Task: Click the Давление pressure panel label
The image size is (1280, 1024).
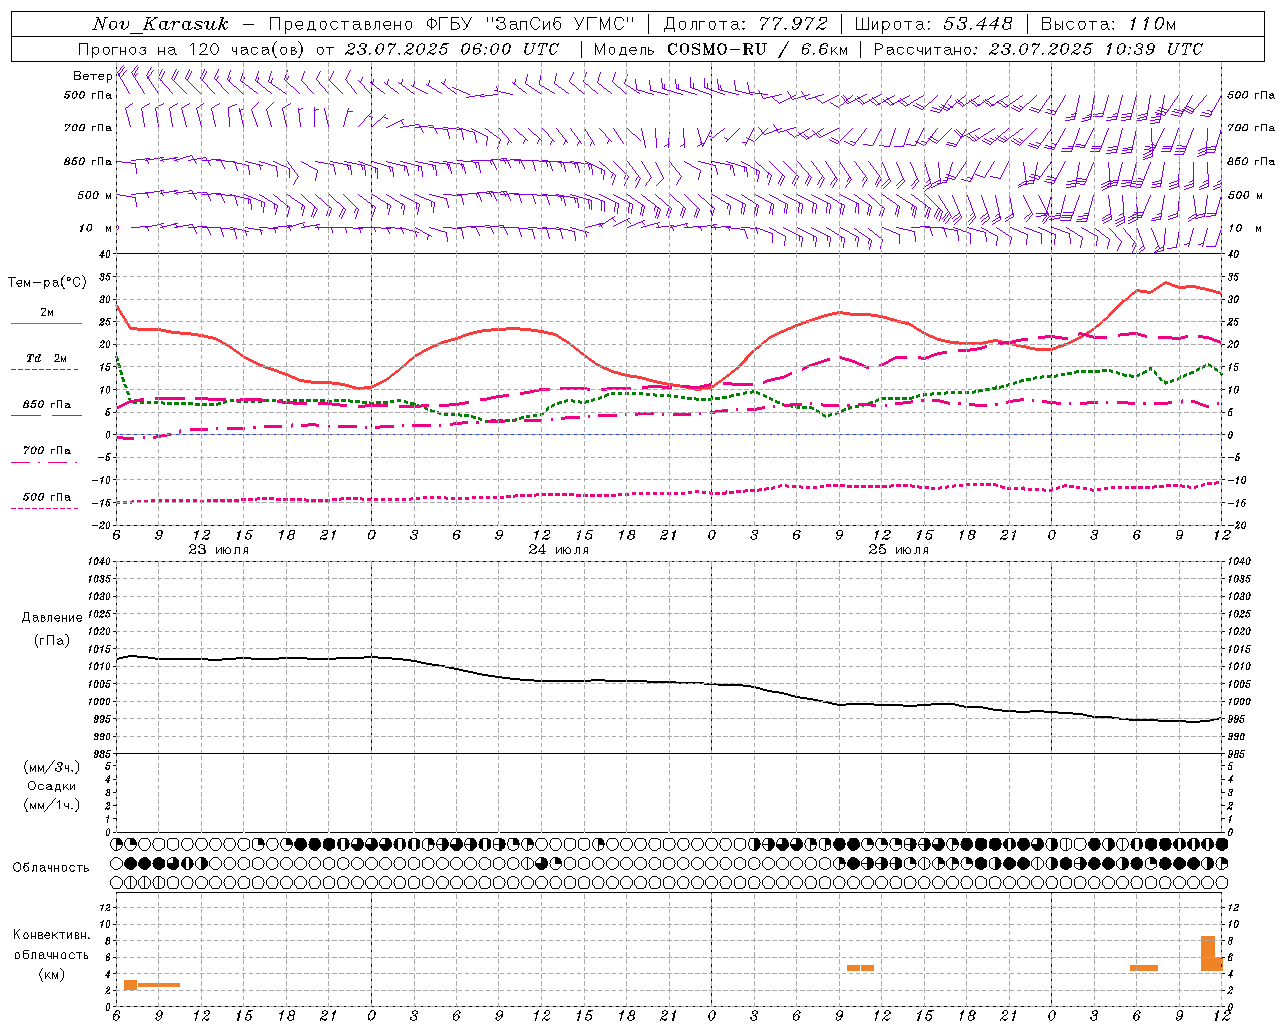Action: point(52,618)
